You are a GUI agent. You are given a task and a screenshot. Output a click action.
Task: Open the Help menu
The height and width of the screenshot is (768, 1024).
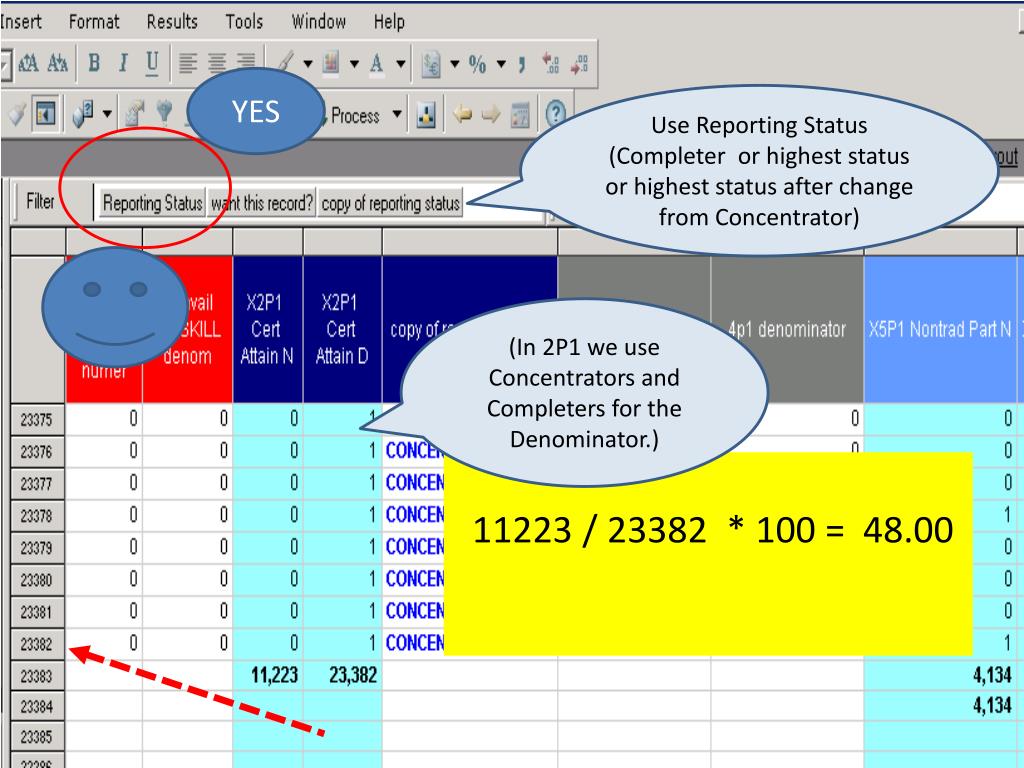[389, 22]
